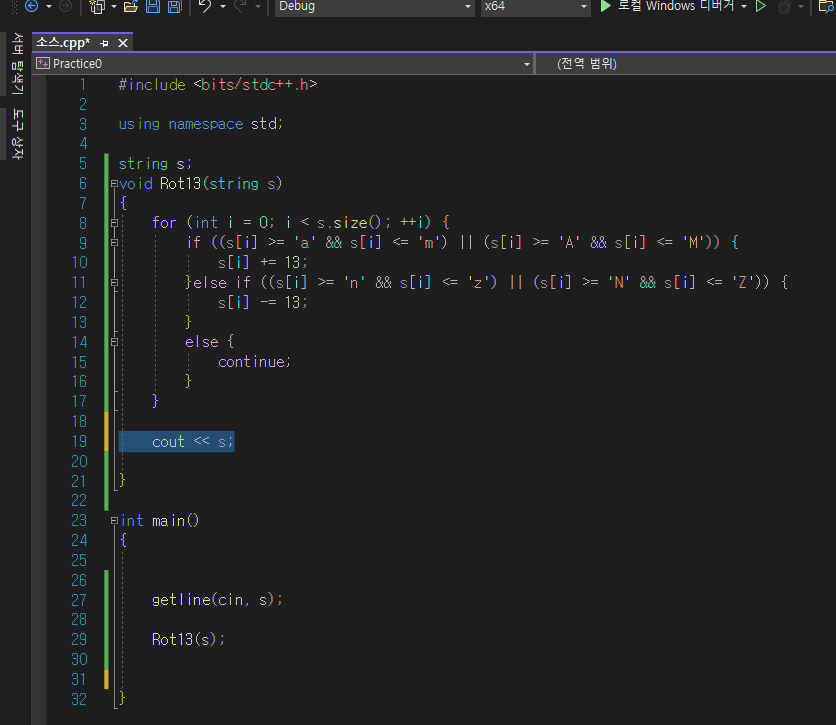Collapse the int main() function block
Screen dimensions: 836x725
coord(114,521)
